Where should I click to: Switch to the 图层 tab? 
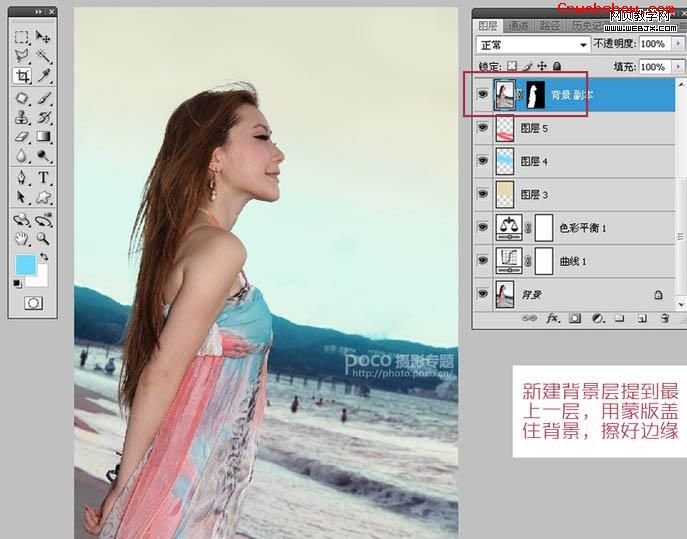(488, 25)
